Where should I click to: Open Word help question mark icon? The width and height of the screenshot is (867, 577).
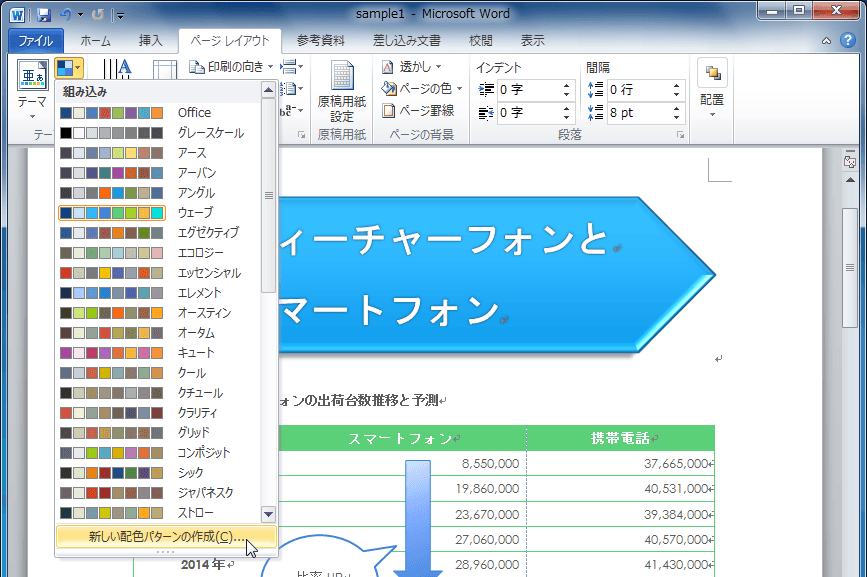click(848, 40)
